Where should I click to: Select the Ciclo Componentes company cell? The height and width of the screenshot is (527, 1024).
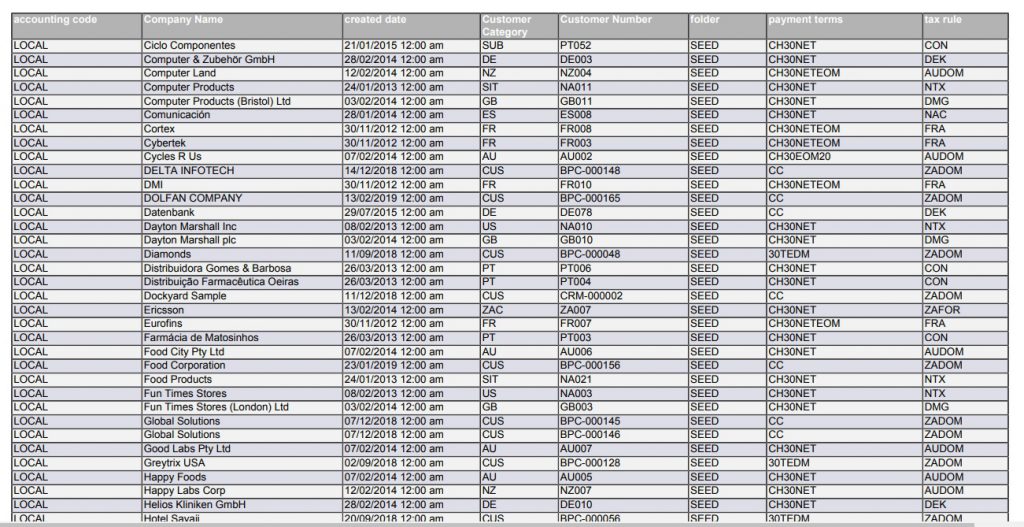click(x=242, y=46)
